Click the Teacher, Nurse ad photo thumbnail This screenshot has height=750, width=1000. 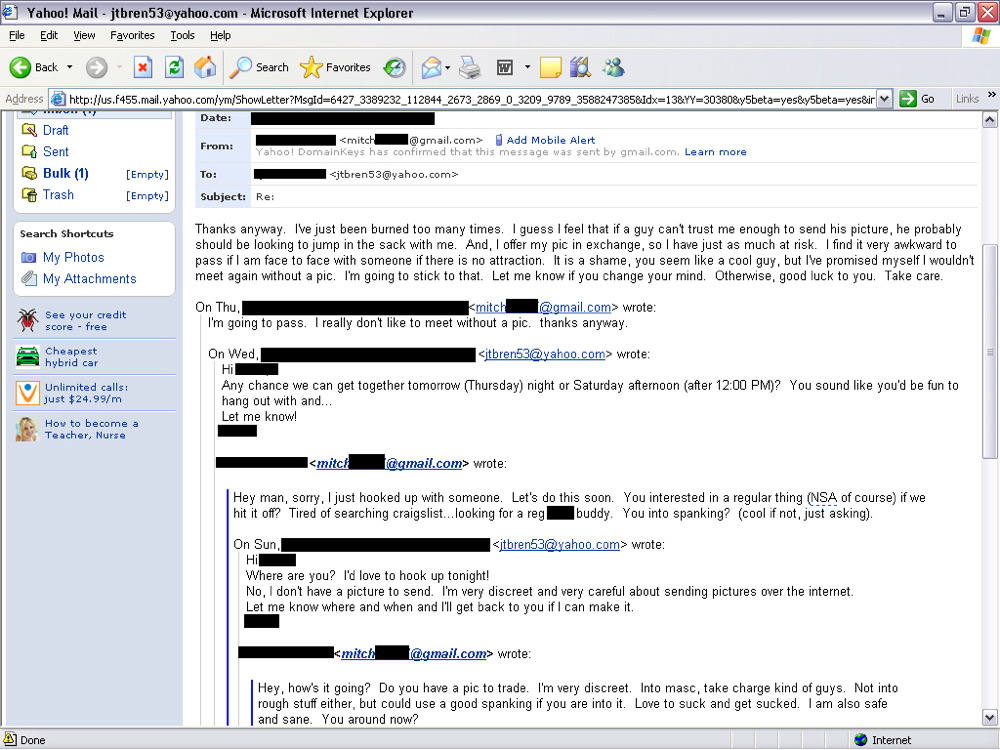tap(27, 429)
